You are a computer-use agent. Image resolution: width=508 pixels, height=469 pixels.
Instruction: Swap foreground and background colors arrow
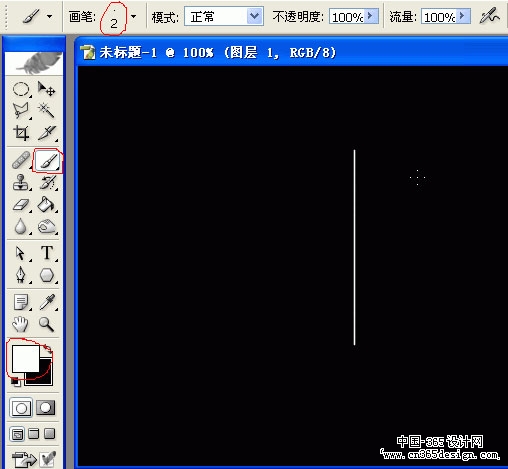pos(48,349)
